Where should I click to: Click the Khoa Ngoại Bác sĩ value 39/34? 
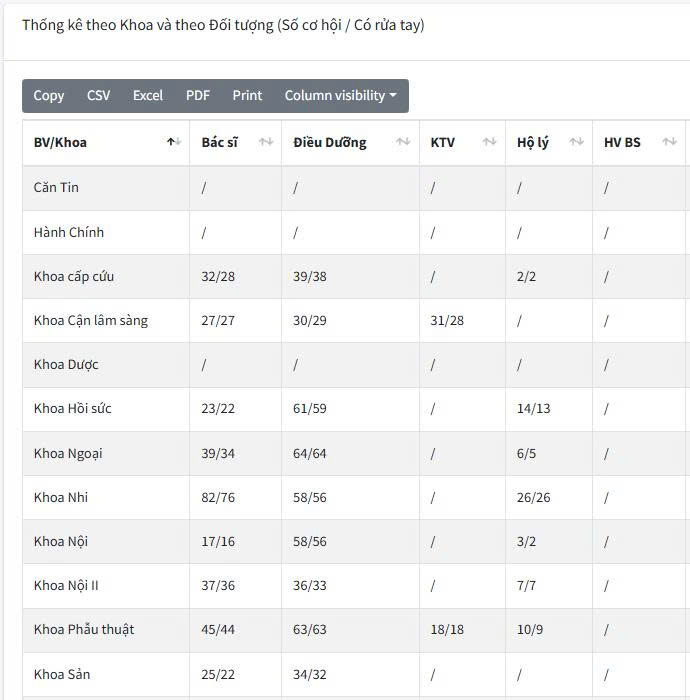point(218,453)
